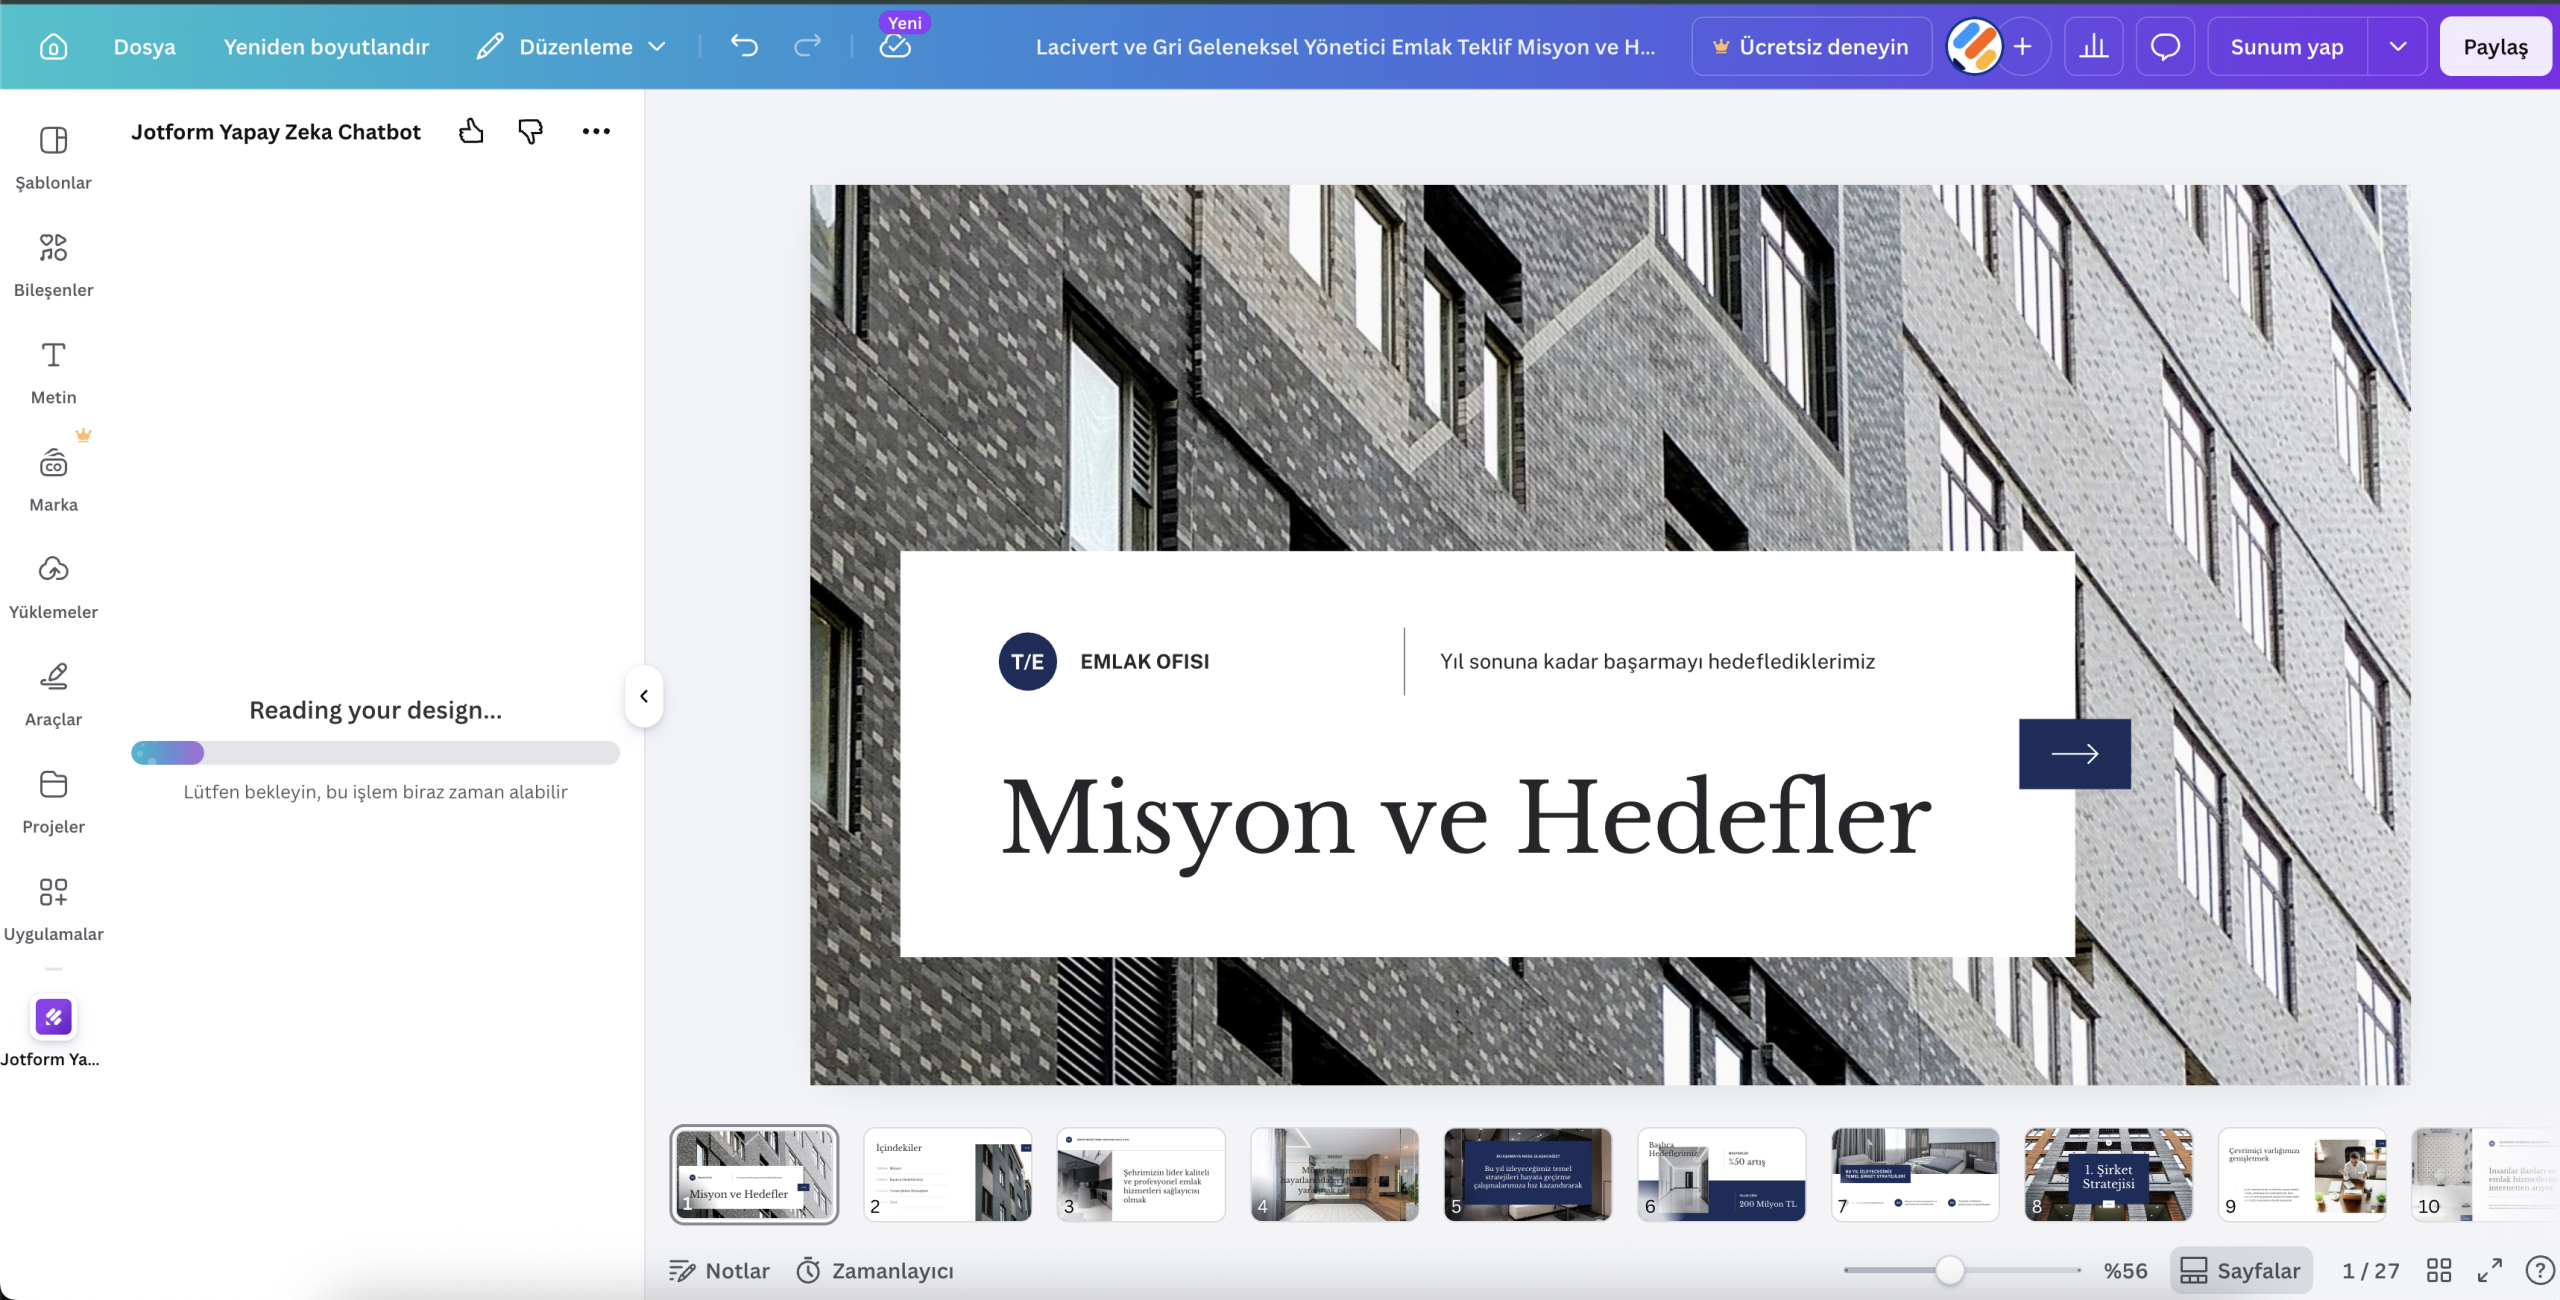Open the Araçlar panel
Image resolution: width=2560 pixels, height=1300 pixels.
pyautogui.click(x=53, y=692)
